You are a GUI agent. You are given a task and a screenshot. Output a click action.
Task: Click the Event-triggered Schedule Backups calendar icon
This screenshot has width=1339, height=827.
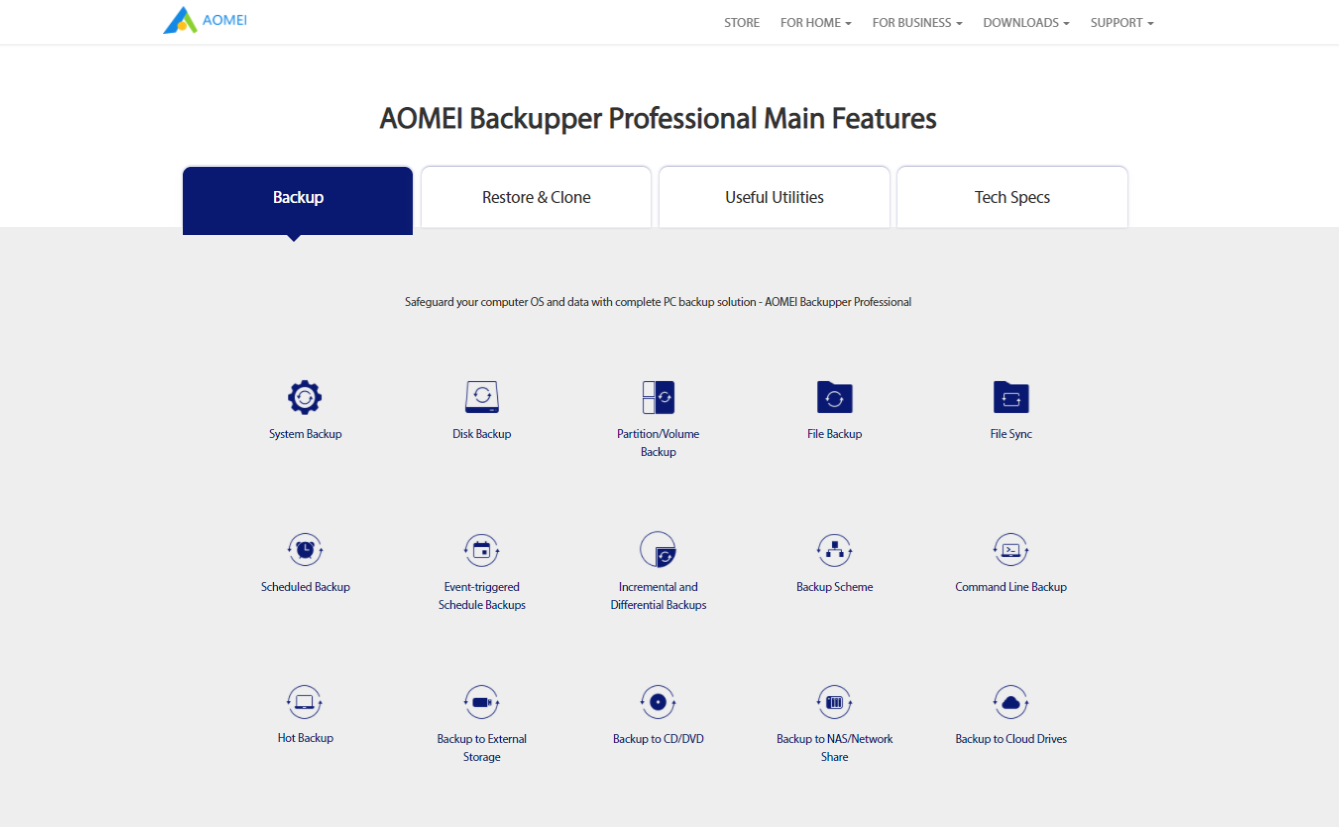coord(481,549)
